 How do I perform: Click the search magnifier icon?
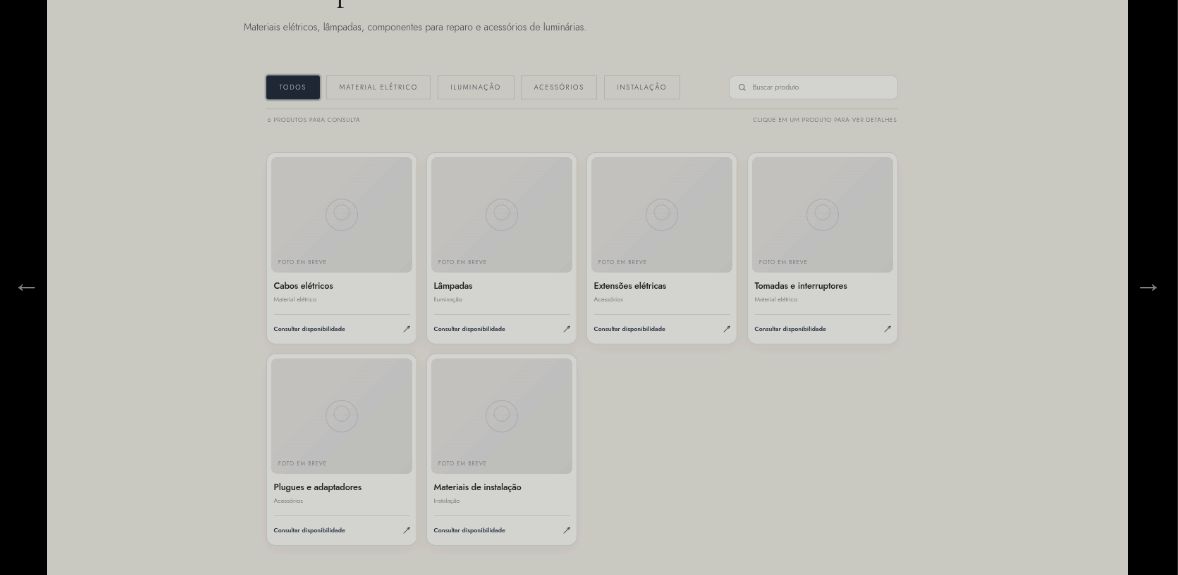[x=742, y=87]
